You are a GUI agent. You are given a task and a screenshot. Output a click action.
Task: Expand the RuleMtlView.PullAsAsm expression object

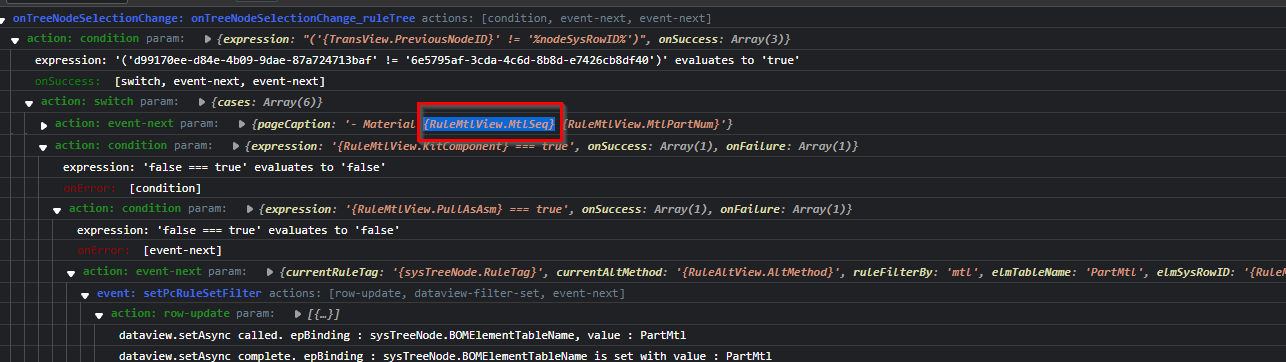point(250,209)
